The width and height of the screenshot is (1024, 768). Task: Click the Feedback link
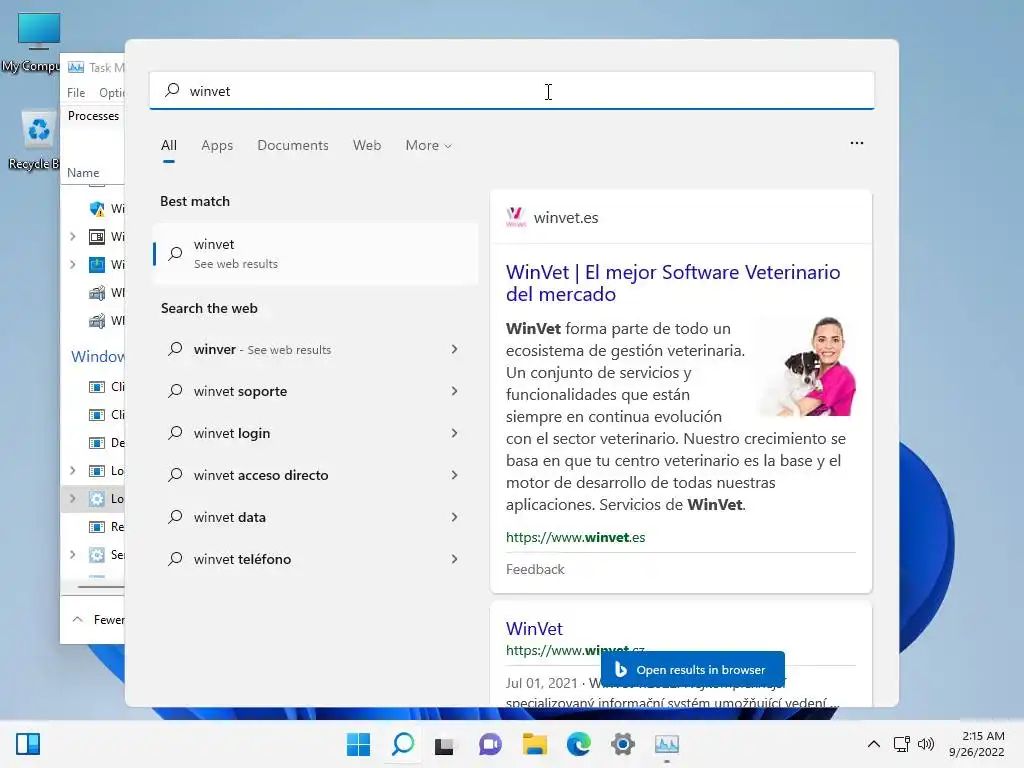[x=535, y=569]
